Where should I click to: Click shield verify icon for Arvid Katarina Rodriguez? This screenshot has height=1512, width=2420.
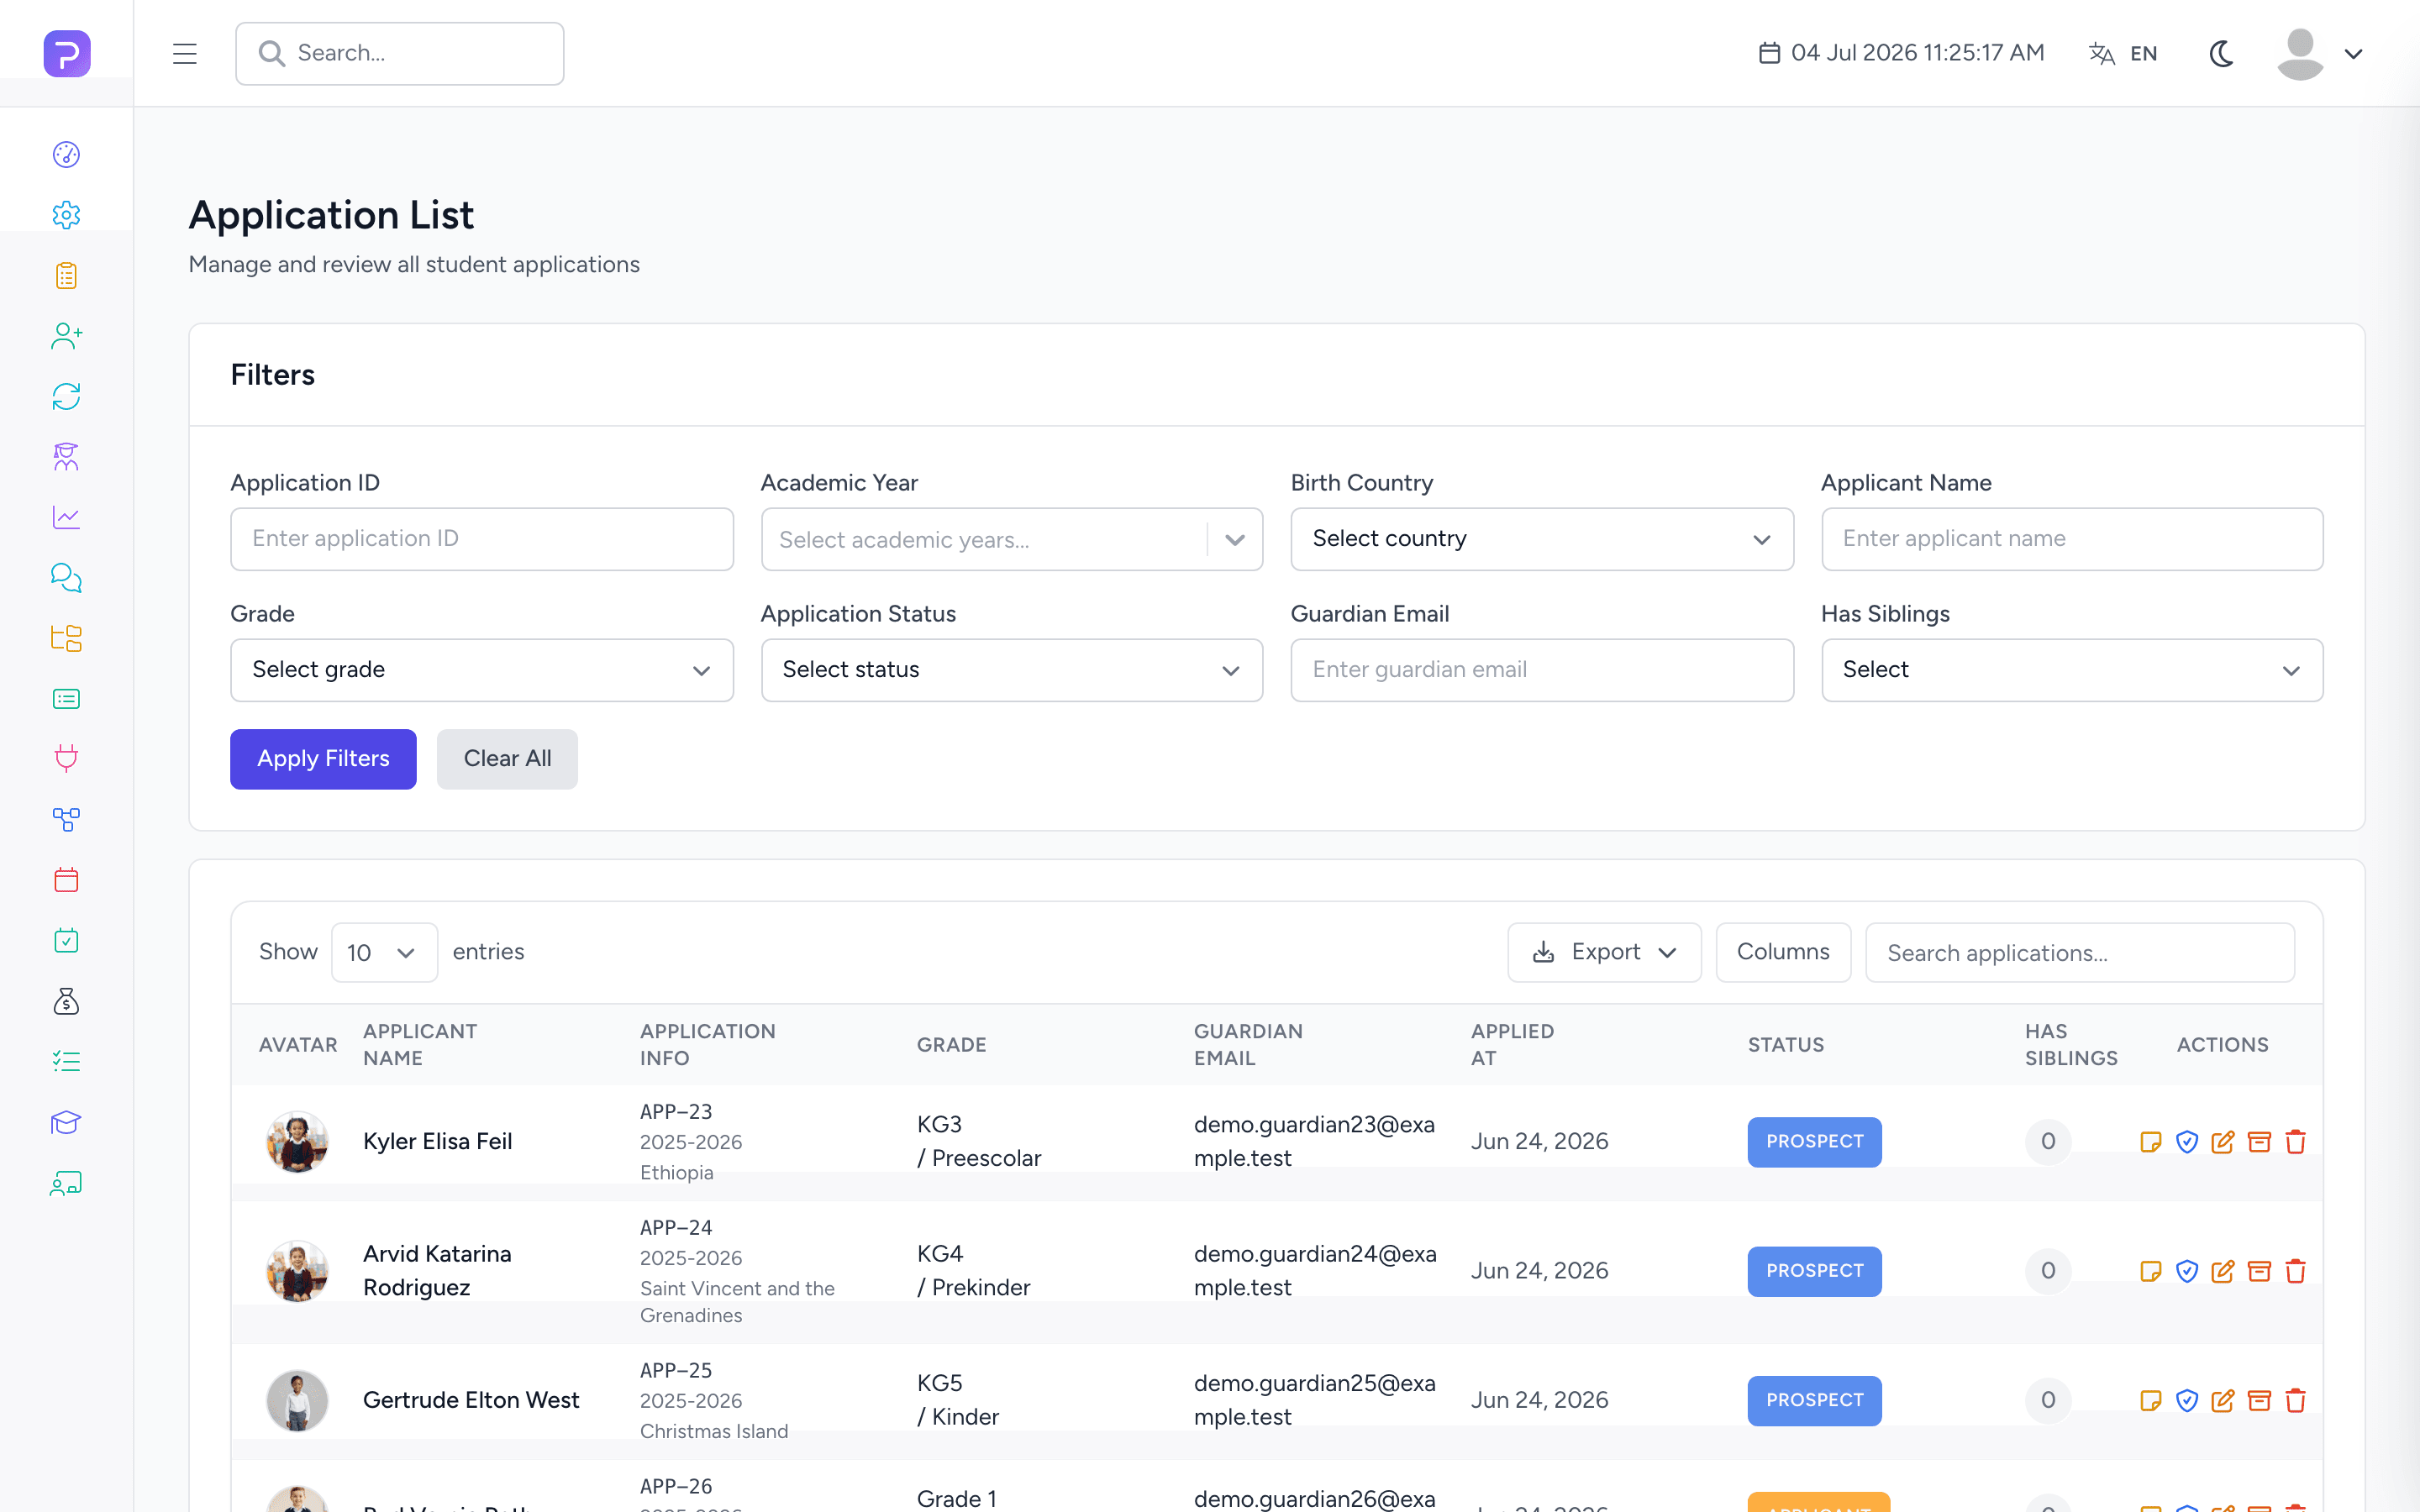pyautogui.click(x=2187, y=1271)
